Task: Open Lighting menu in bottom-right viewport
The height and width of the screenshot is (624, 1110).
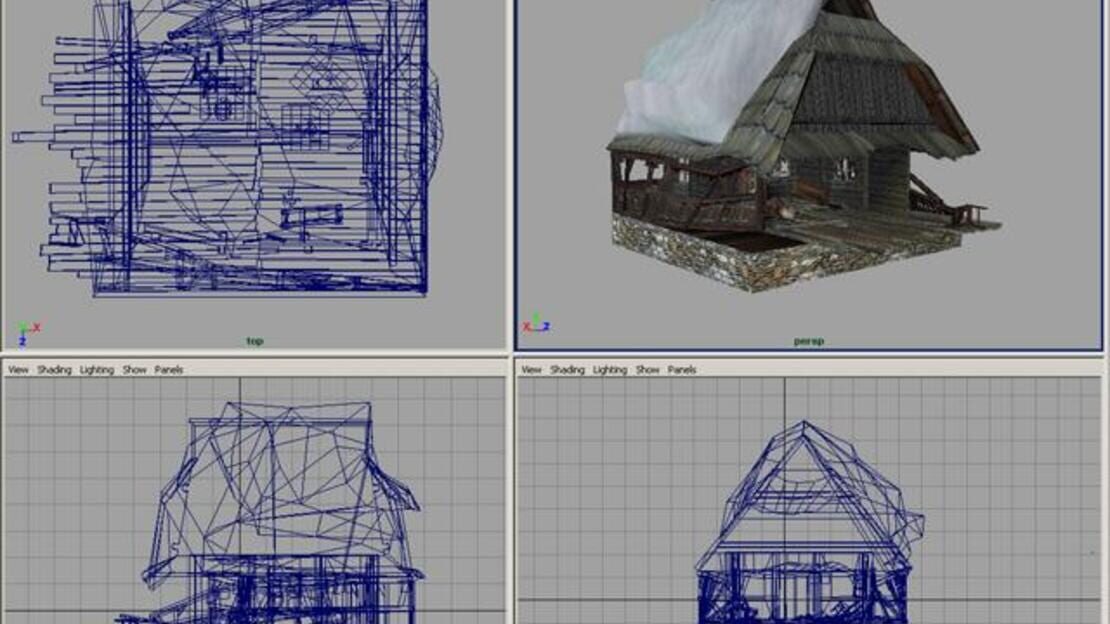Action: 610,370
